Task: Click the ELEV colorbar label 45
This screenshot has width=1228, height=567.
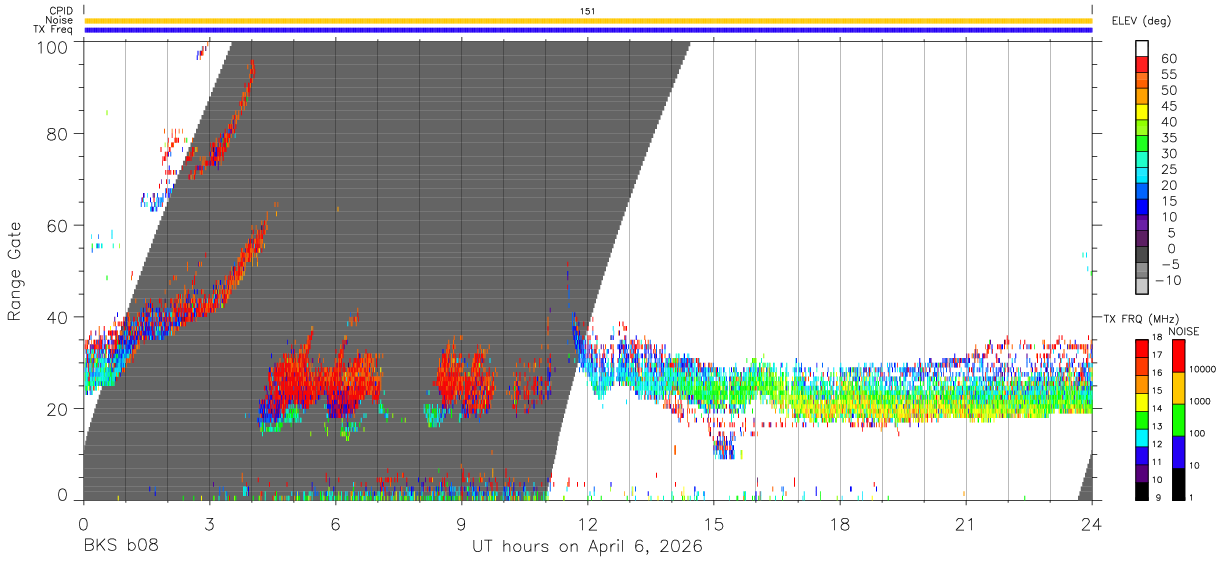Action: click(x=1168, y=105)
